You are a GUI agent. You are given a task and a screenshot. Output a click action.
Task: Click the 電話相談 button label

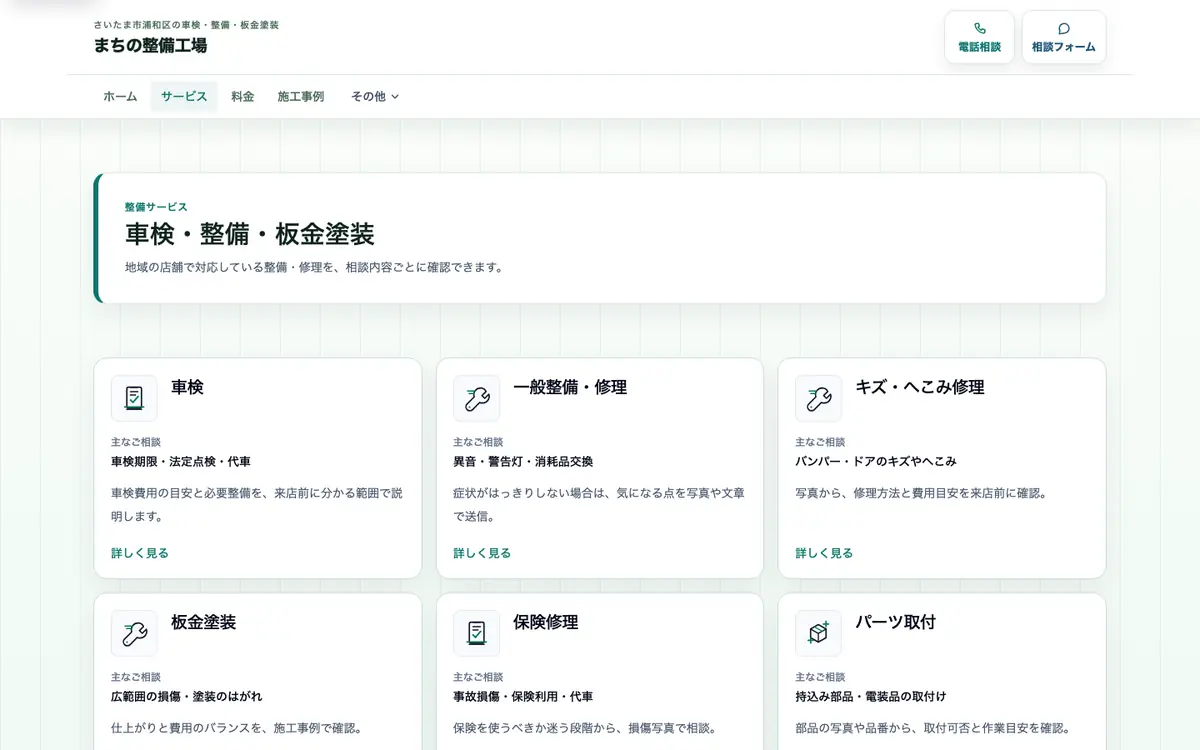(979, 47)
